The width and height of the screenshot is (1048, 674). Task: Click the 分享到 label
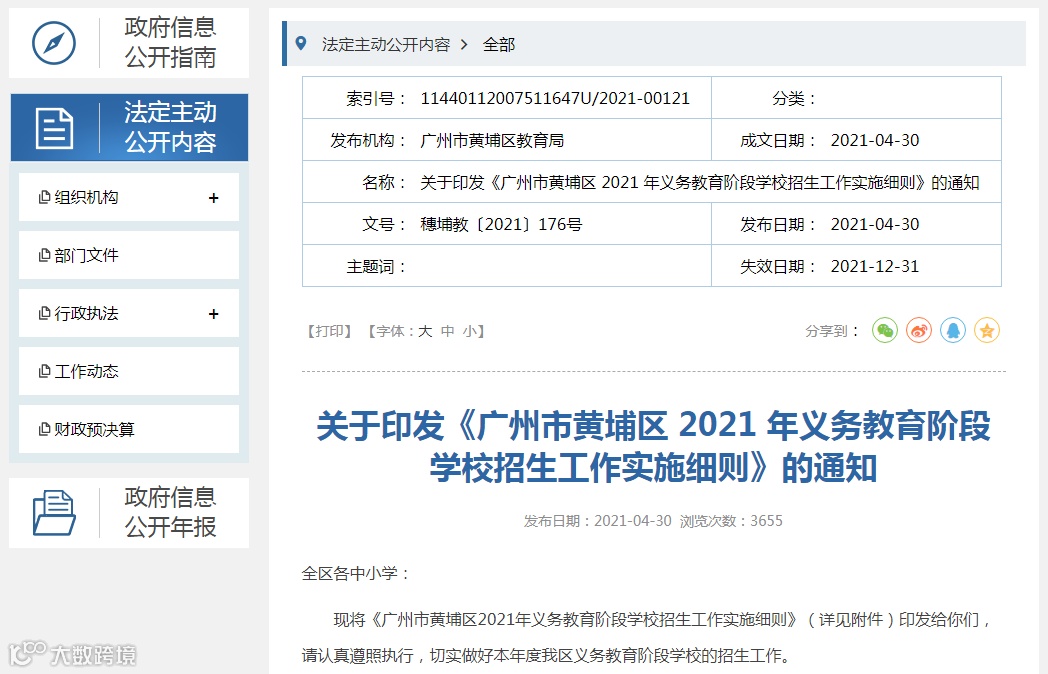point(832,331)
